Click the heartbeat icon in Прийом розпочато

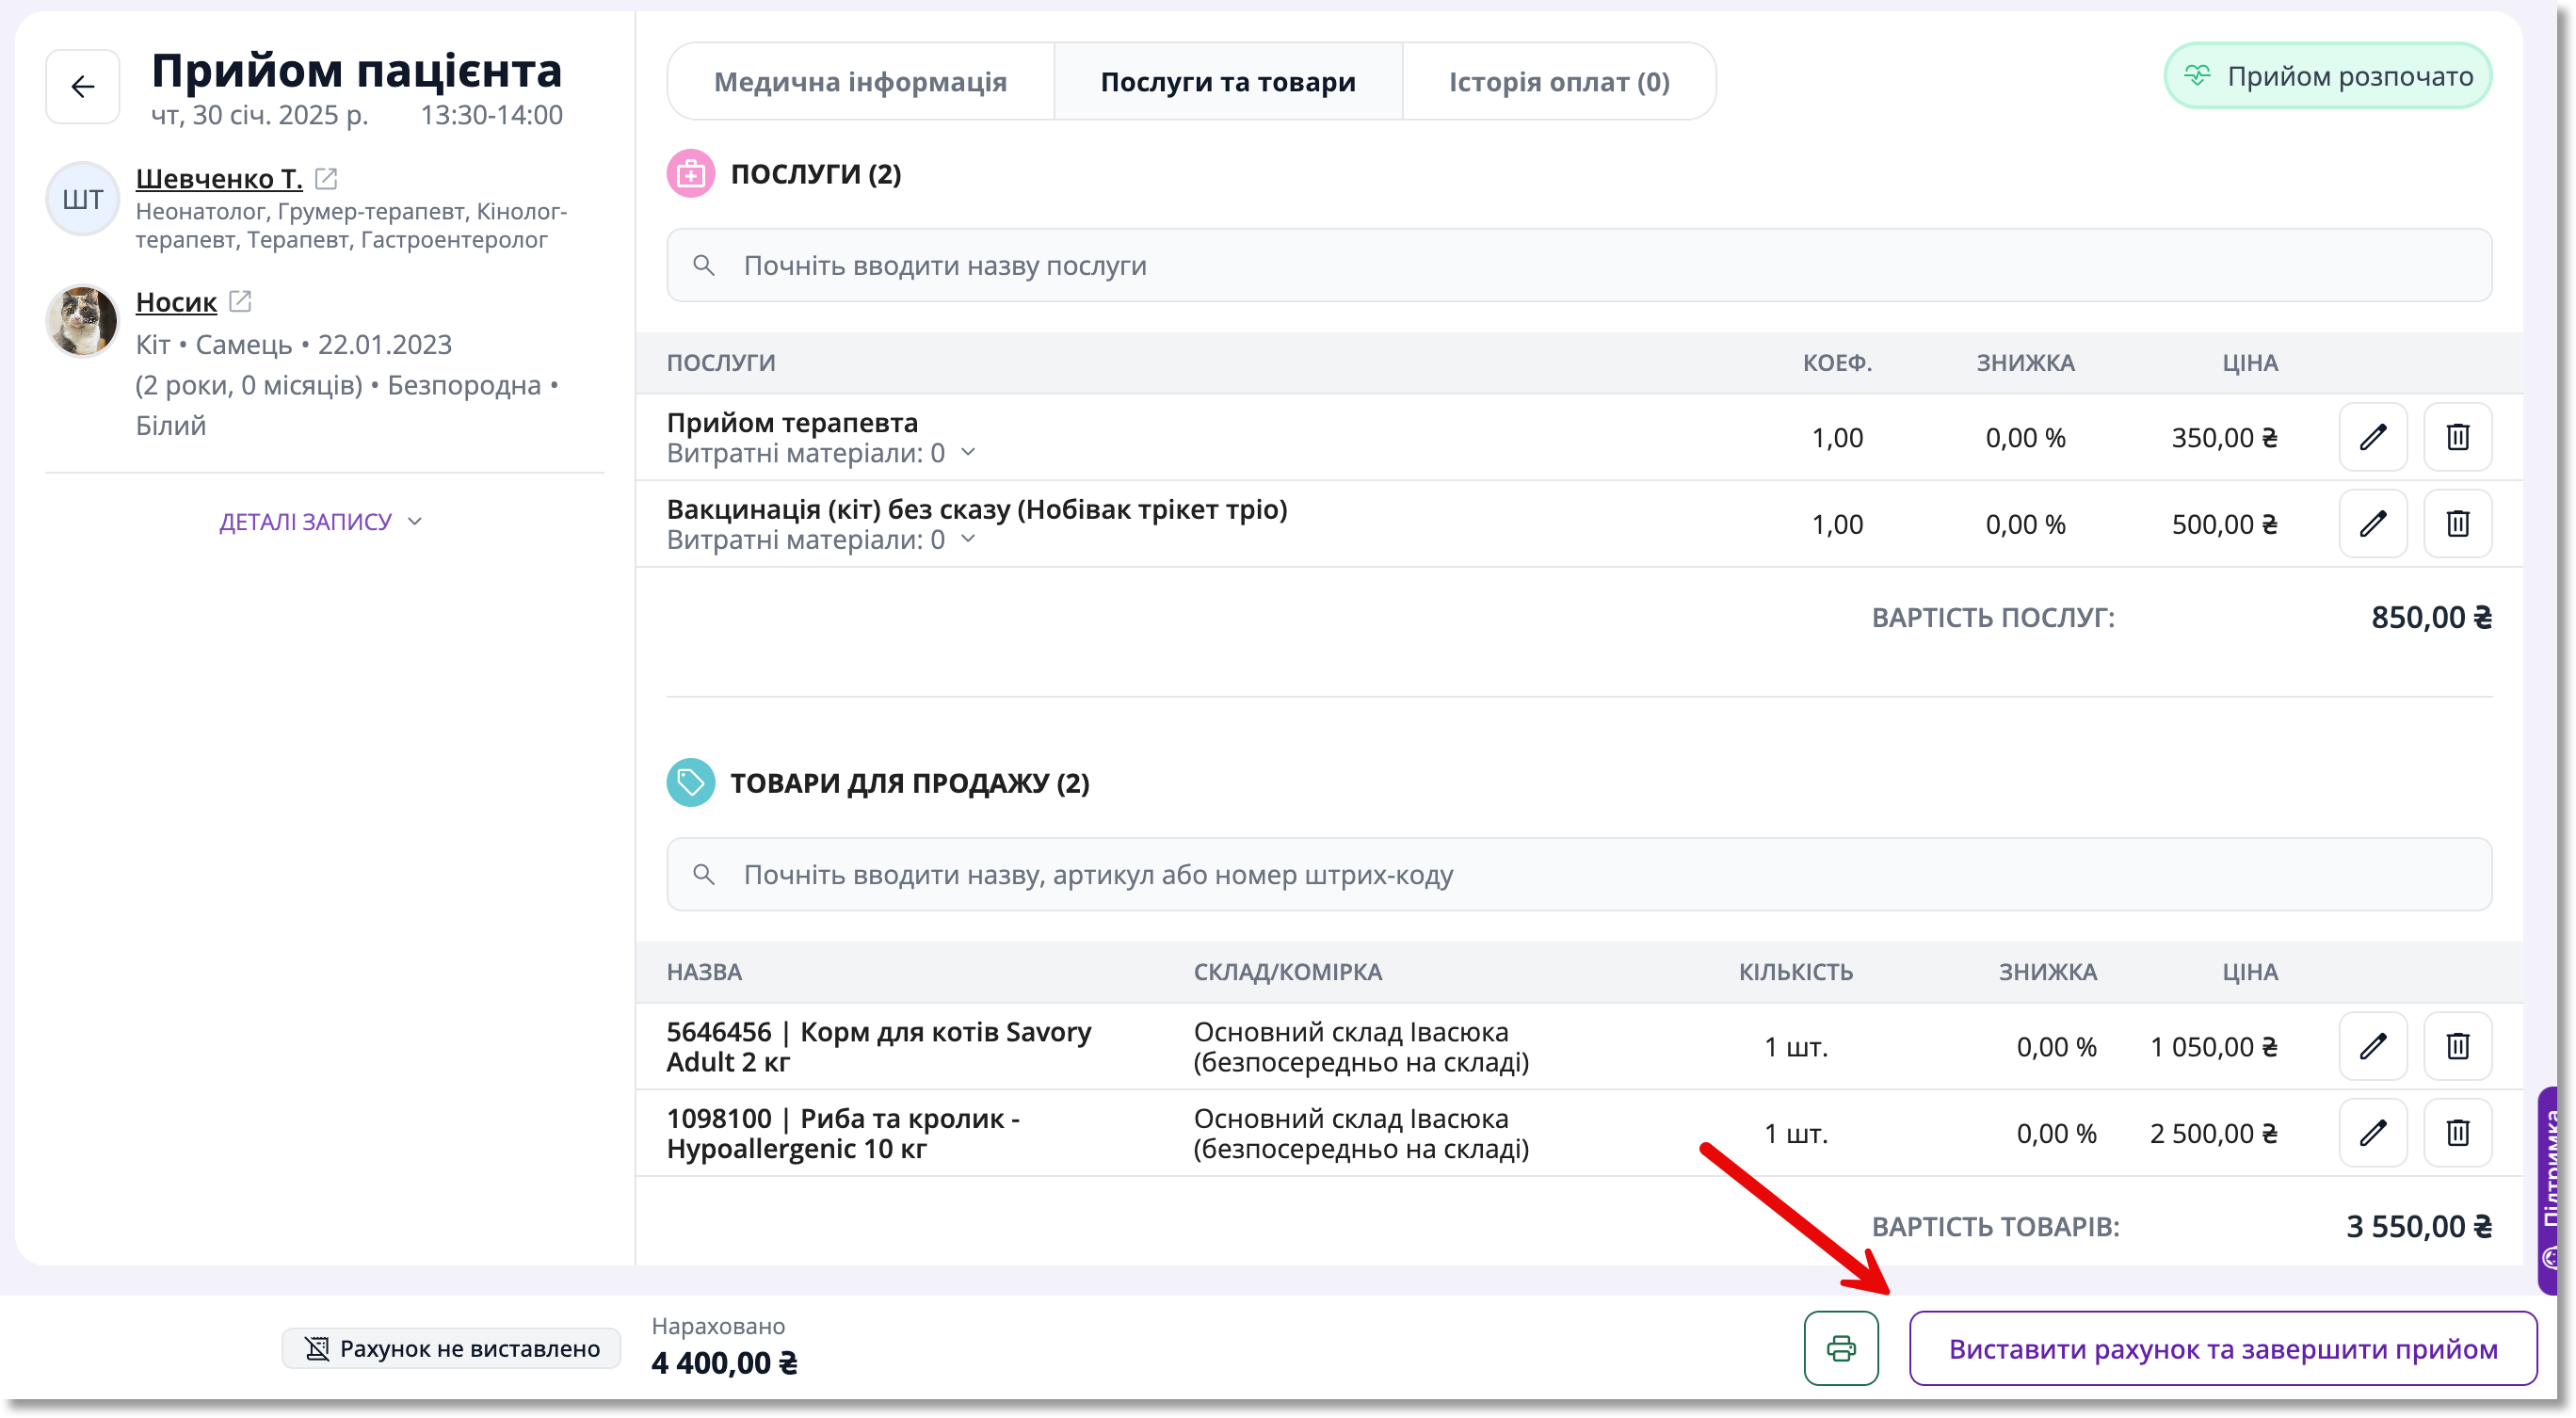point(2197,76)
